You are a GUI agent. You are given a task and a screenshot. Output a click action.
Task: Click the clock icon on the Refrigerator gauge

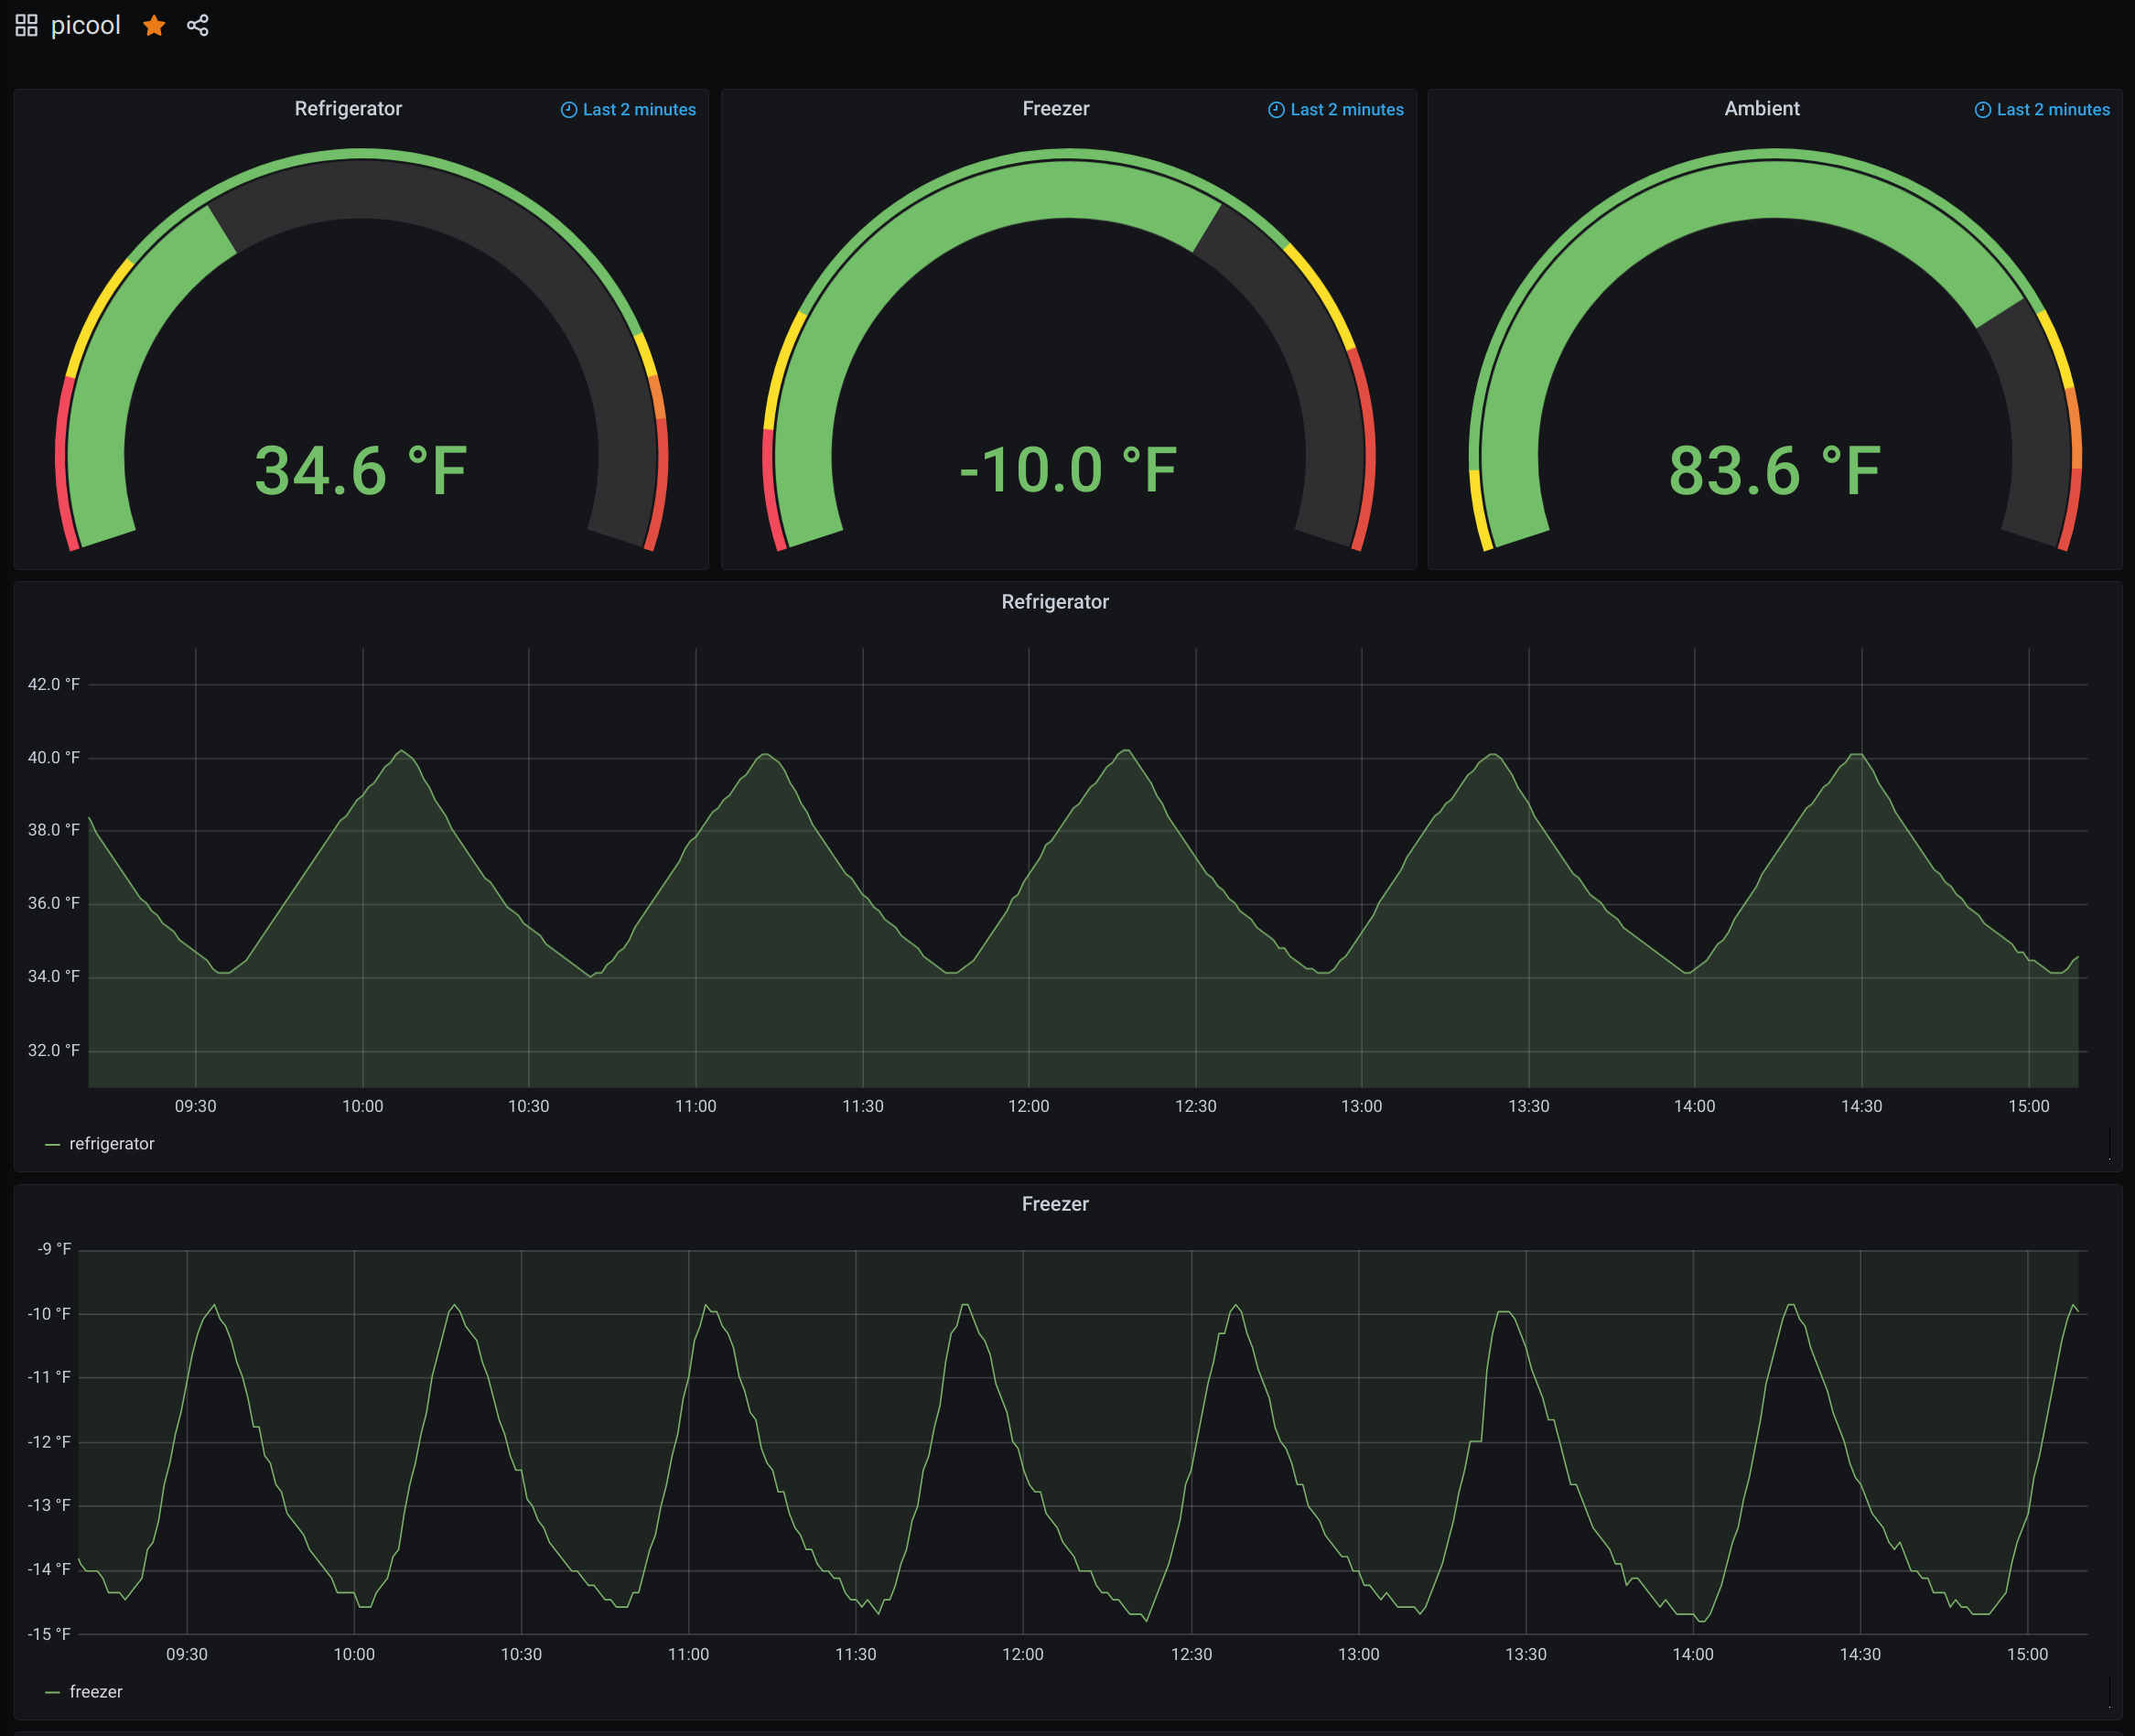[569, 110]
